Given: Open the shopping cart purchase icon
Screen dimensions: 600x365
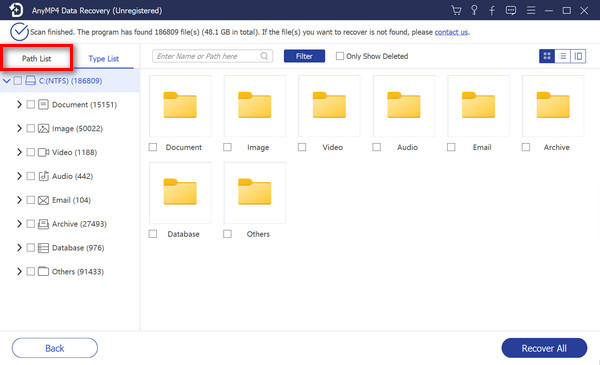Looking at the screenshot, I should [456, 10].
